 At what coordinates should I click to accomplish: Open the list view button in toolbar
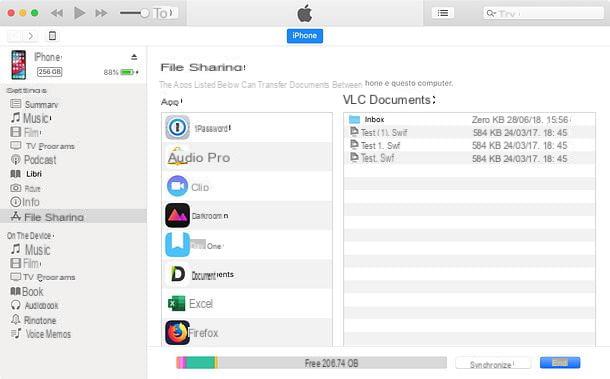(443, 13)
